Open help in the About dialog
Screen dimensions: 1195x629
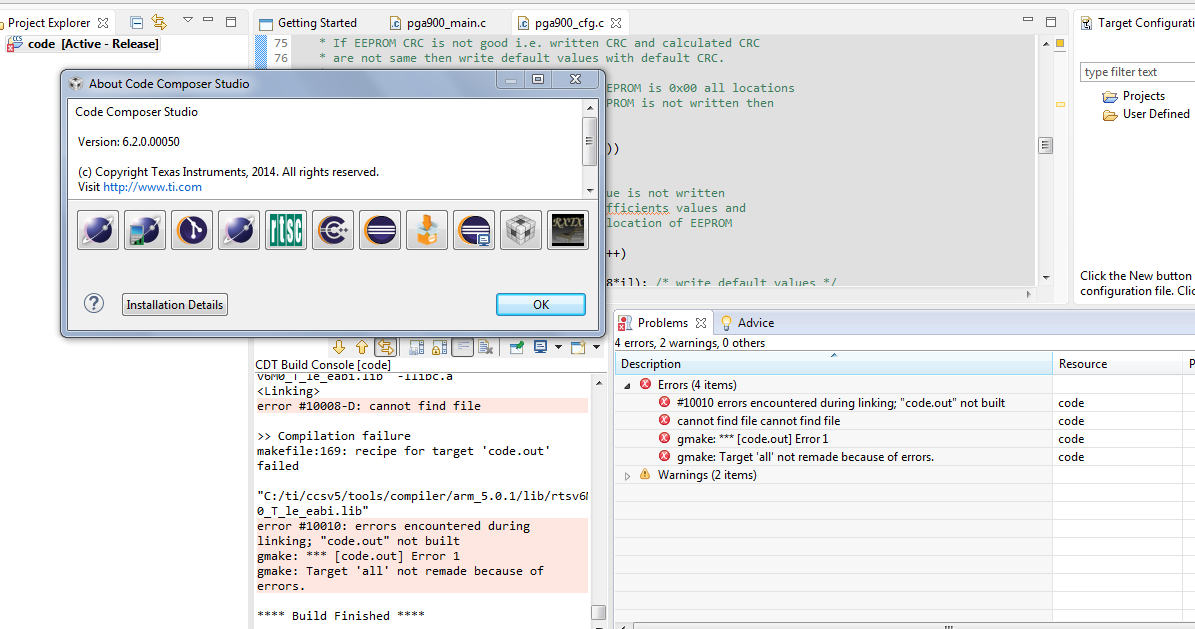(94, 303)
